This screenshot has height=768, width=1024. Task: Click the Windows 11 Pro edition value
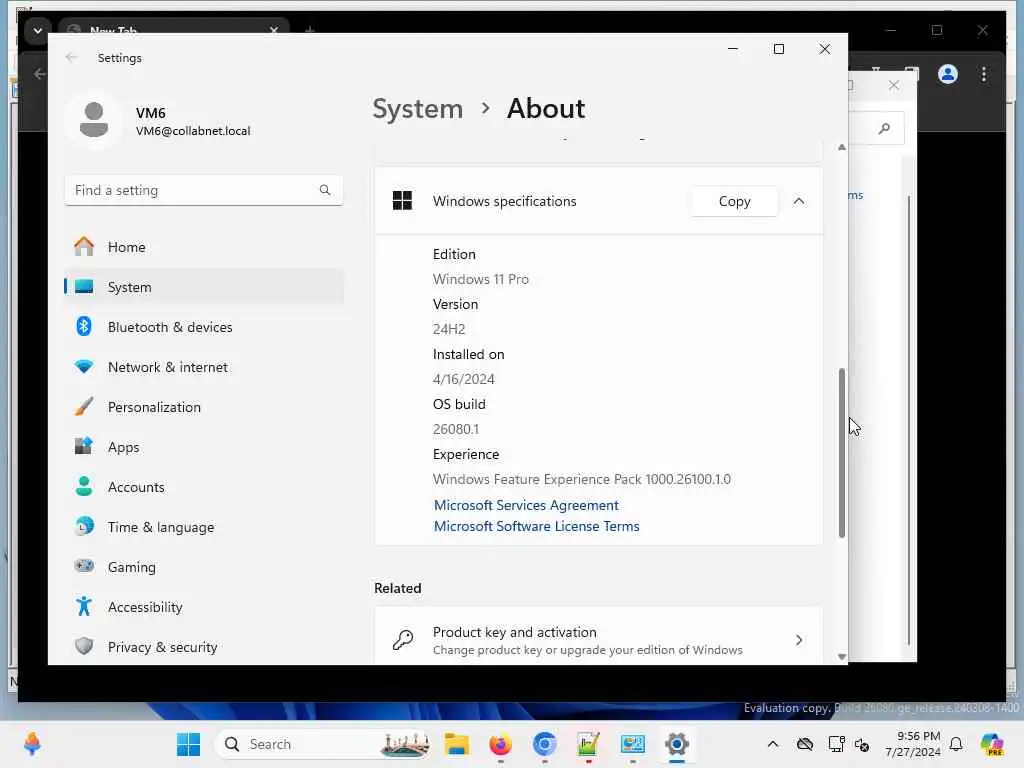tap(481, 279)
